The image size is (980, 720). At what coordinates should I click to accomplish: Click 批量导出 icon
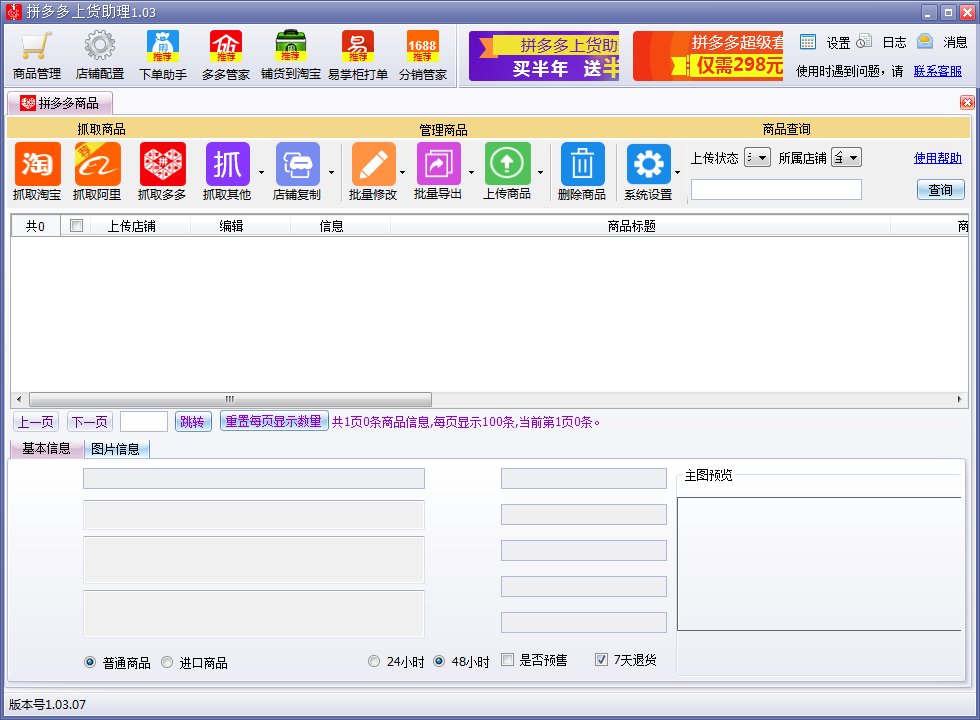click(438, 171)
